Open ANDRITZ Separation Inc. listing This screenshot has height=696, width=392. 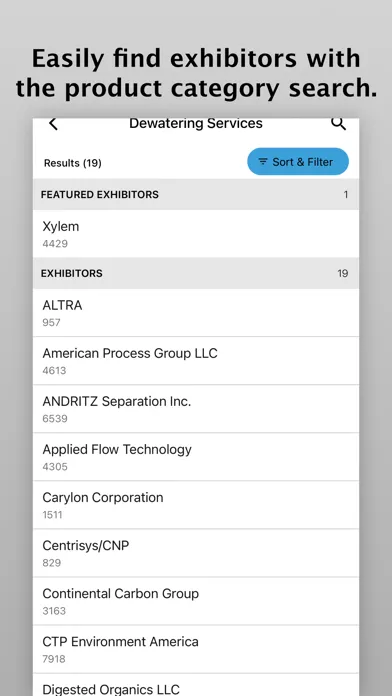(196, 409)
